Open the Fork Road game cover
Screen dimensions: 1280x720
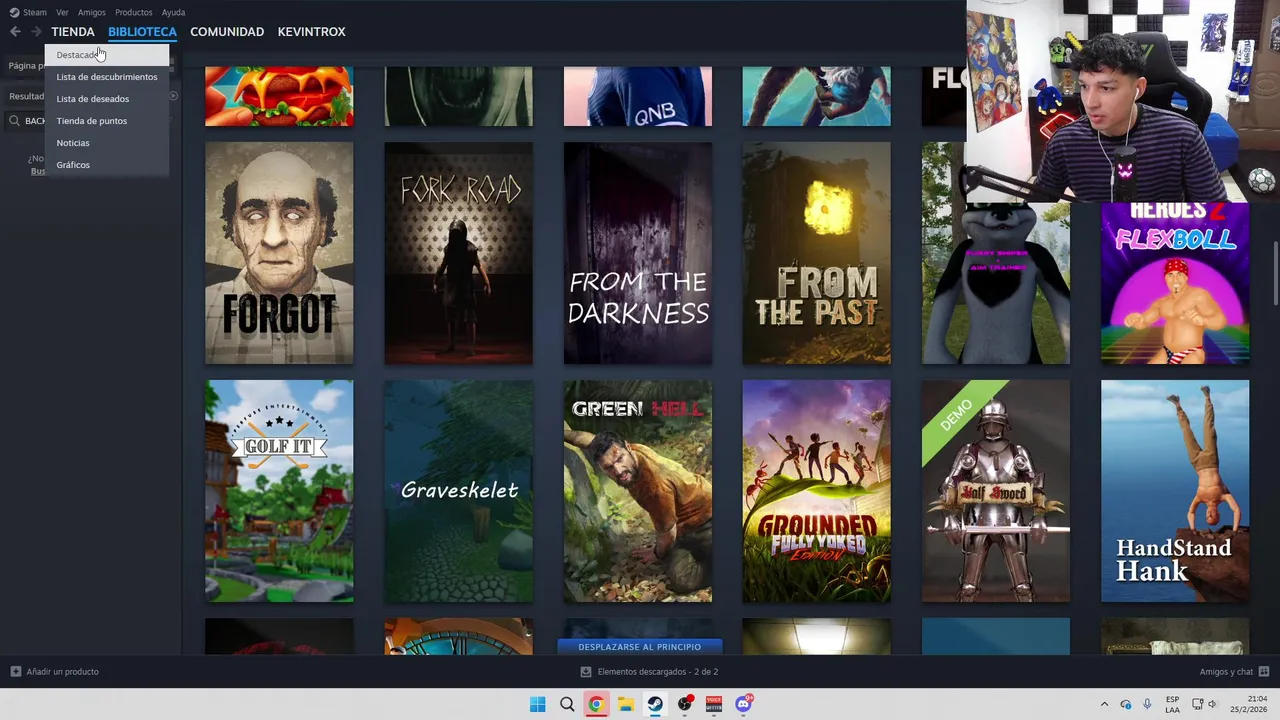pyautogui.click(x=458, y=253)
